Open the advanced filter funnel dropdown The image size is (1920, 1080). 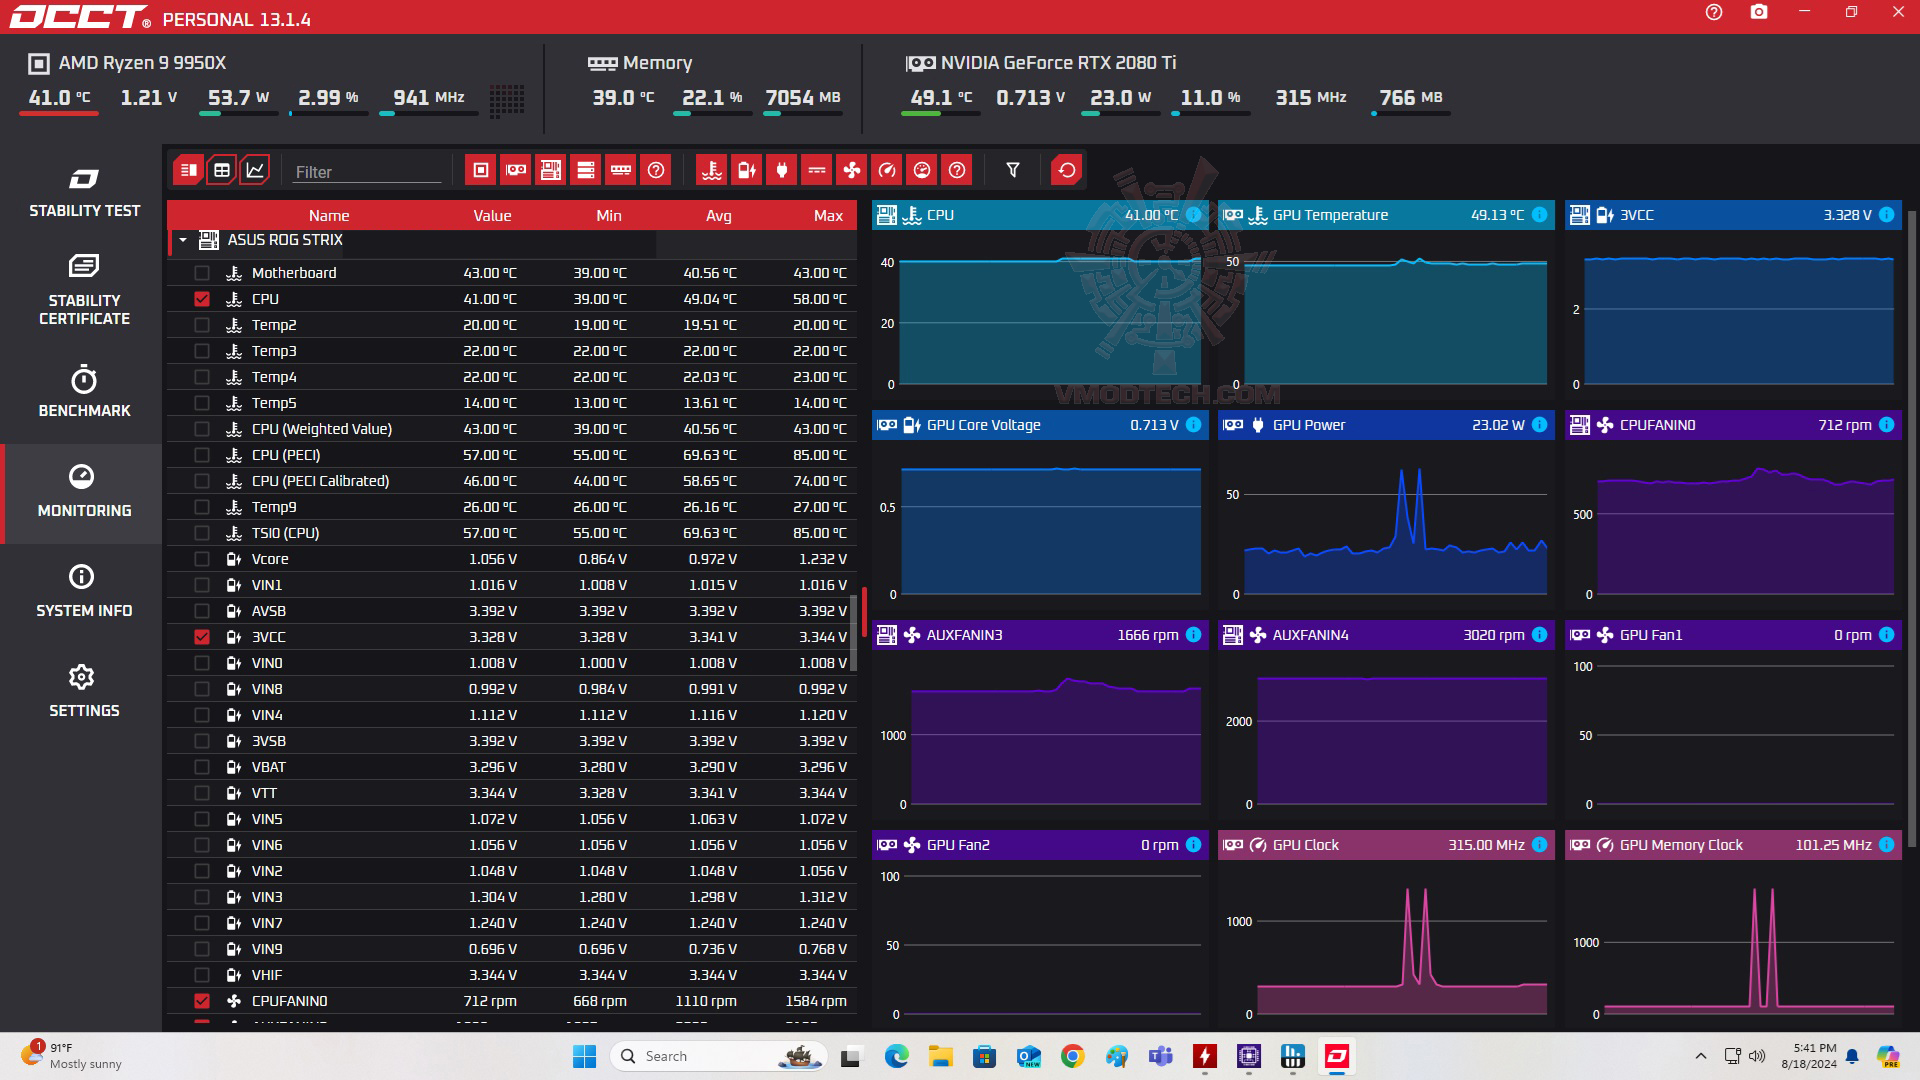coord(1013,170)
